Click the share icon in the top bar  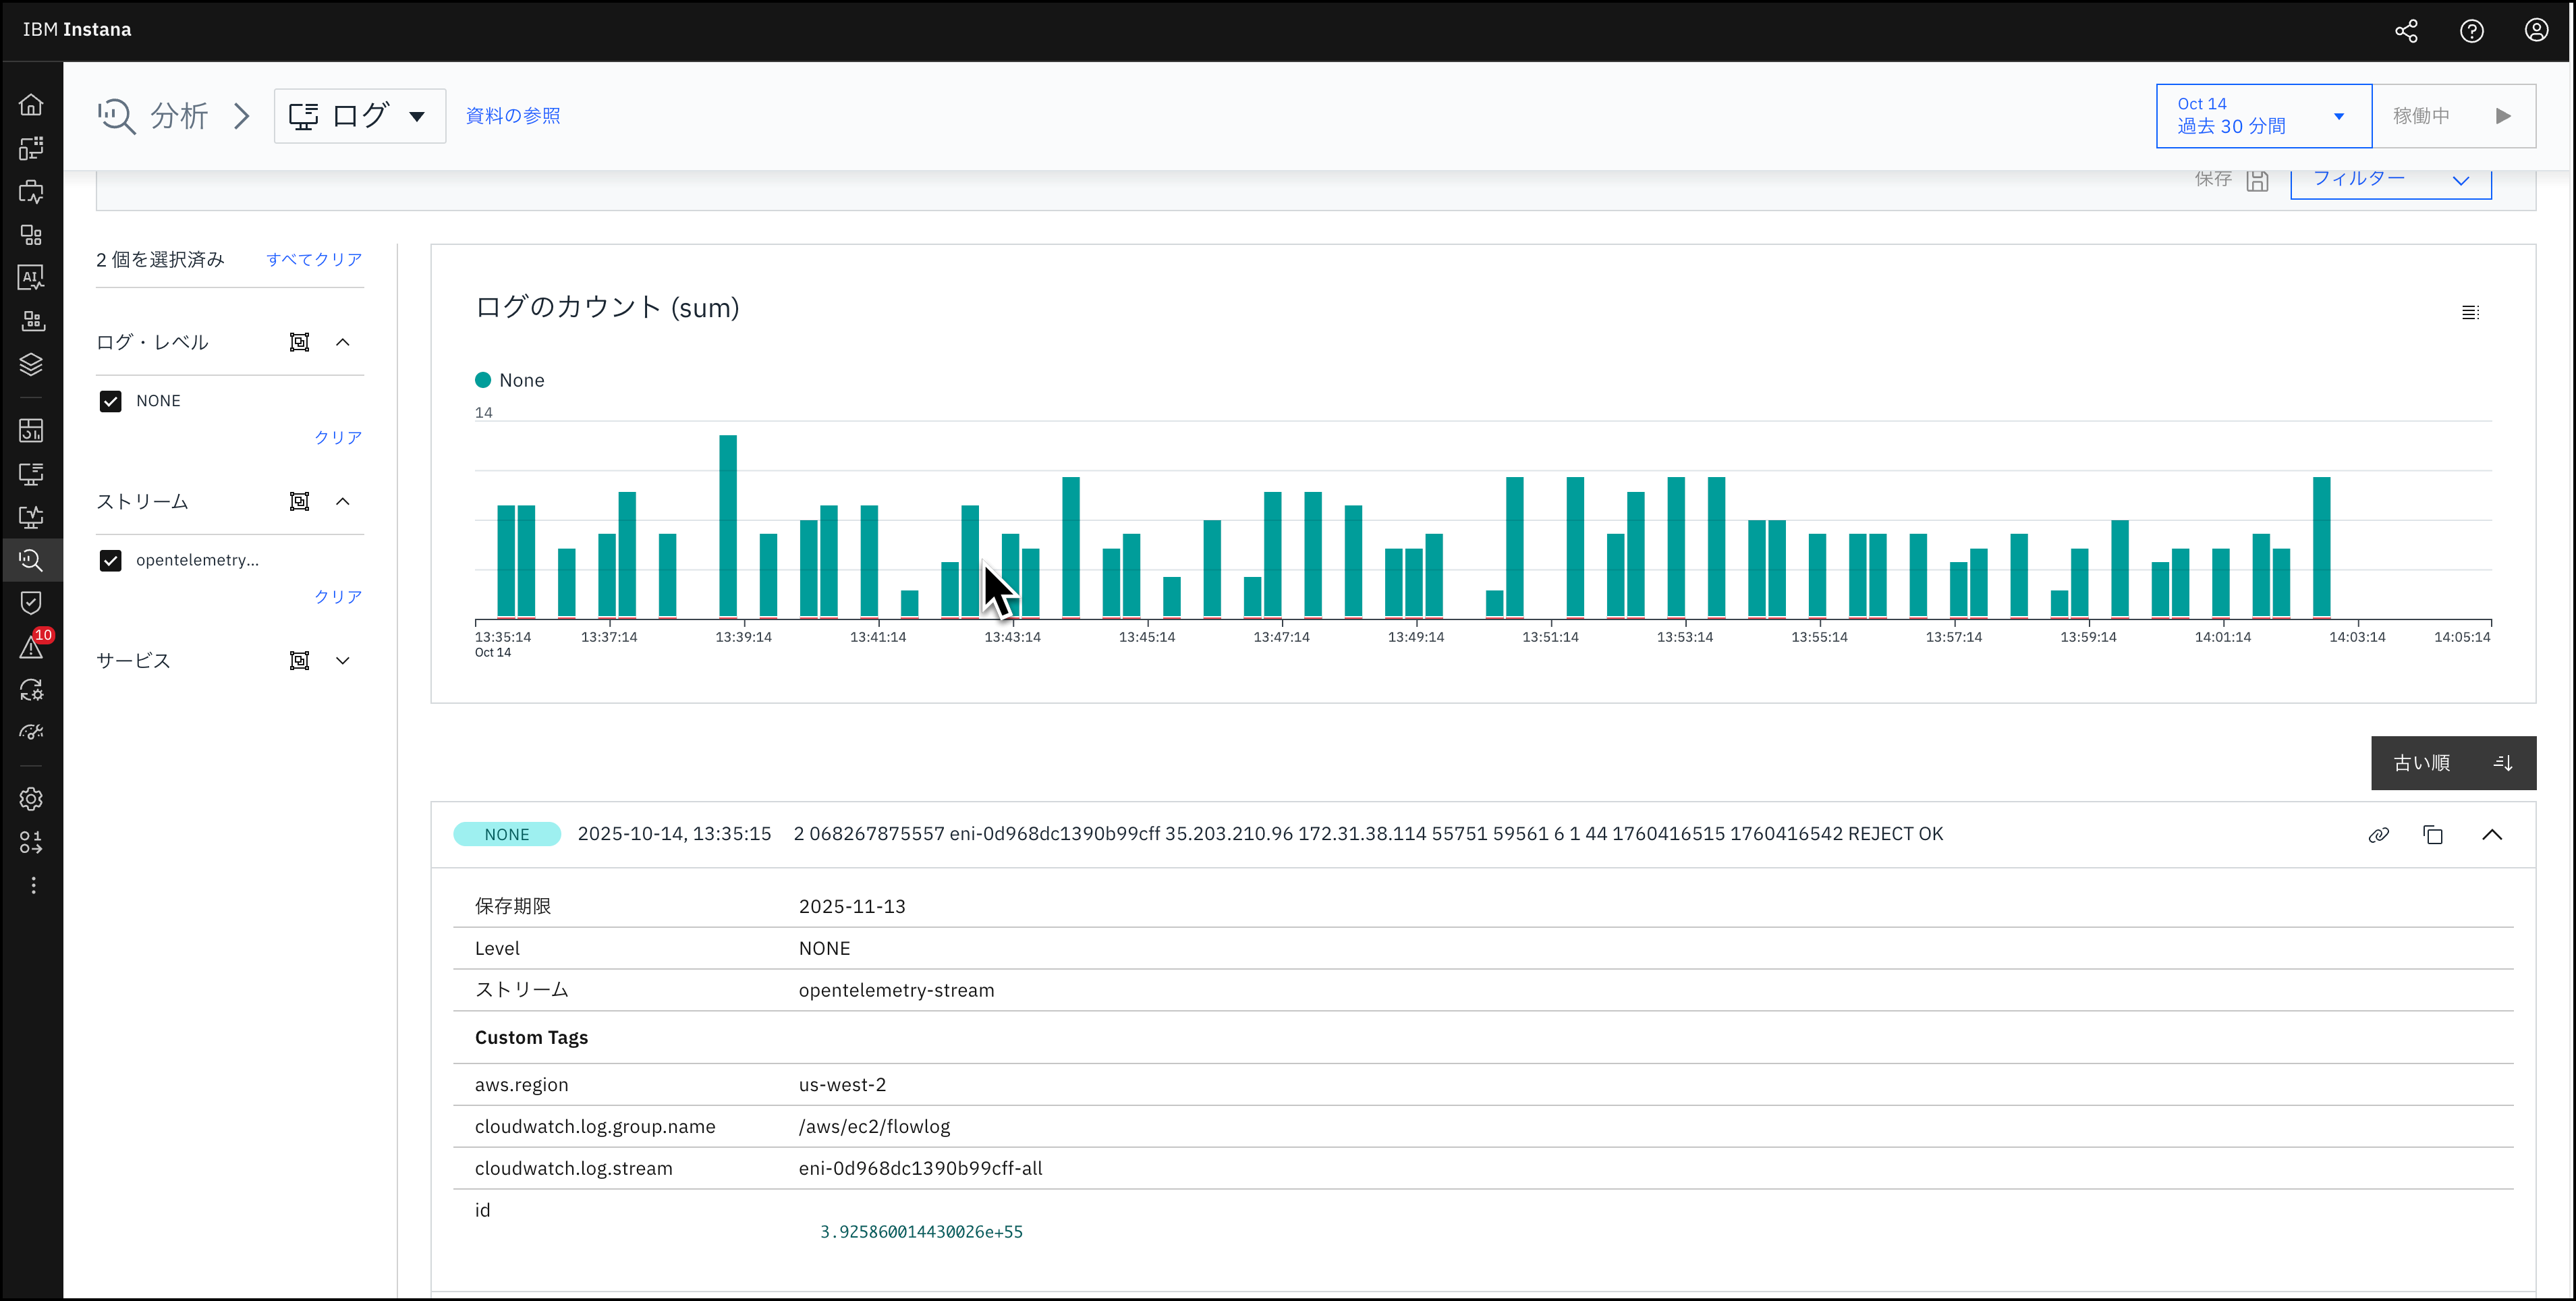(x=2406, y=31)
